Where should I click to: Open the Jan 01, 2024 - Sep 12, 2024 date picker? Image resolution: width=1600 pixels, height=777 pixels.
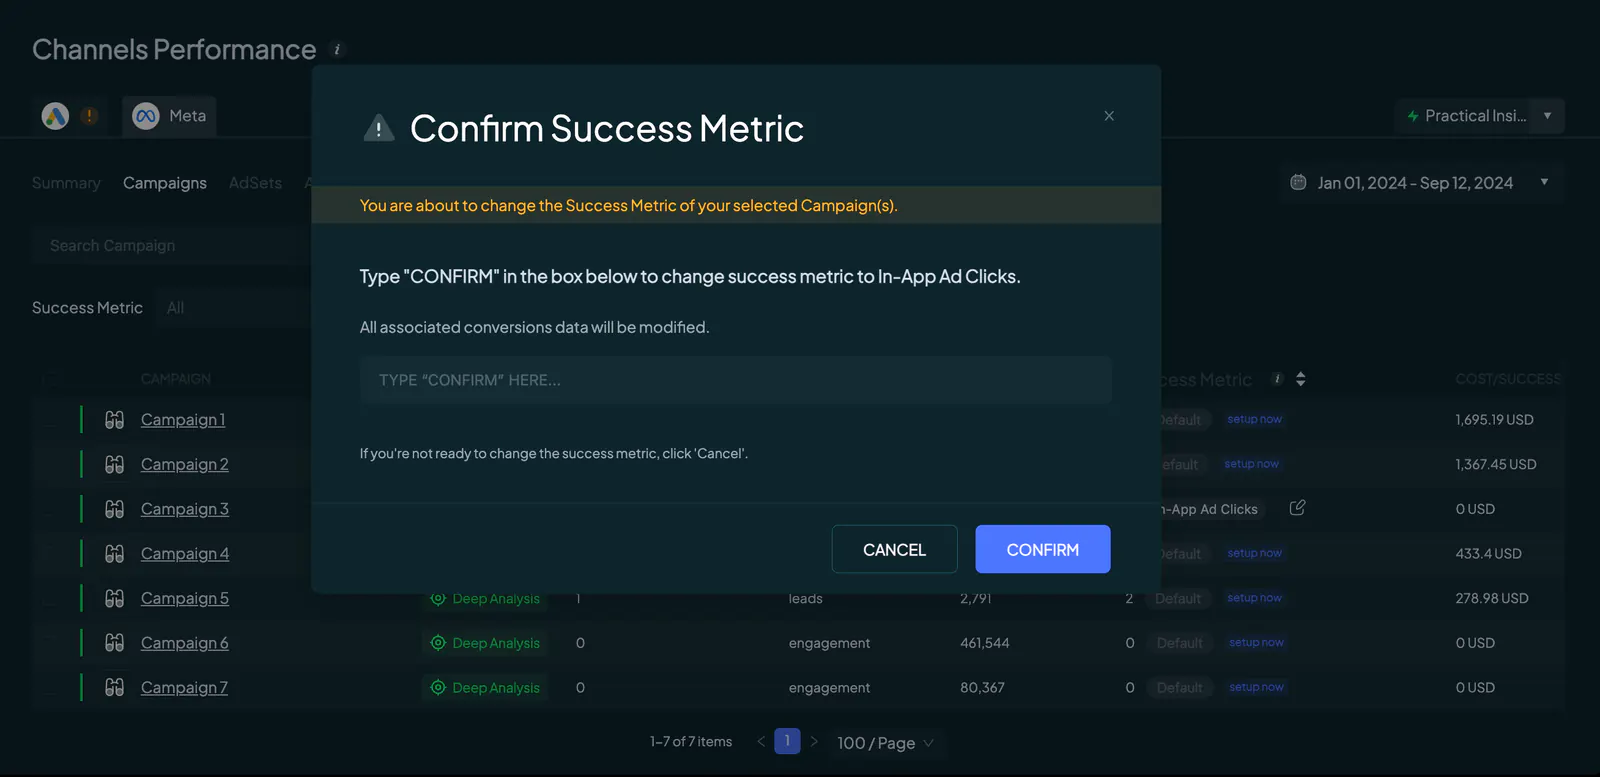[x=1422, y=183]
